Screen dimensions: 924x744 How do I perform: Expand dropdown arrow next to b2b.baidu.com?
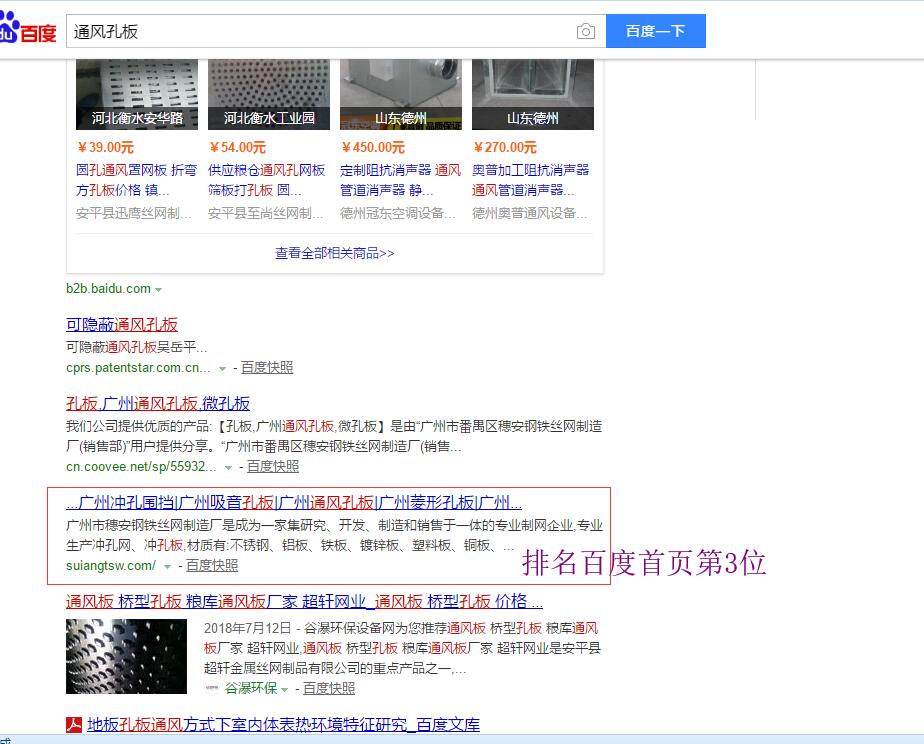pyautogui.click(x=159, y=289)
